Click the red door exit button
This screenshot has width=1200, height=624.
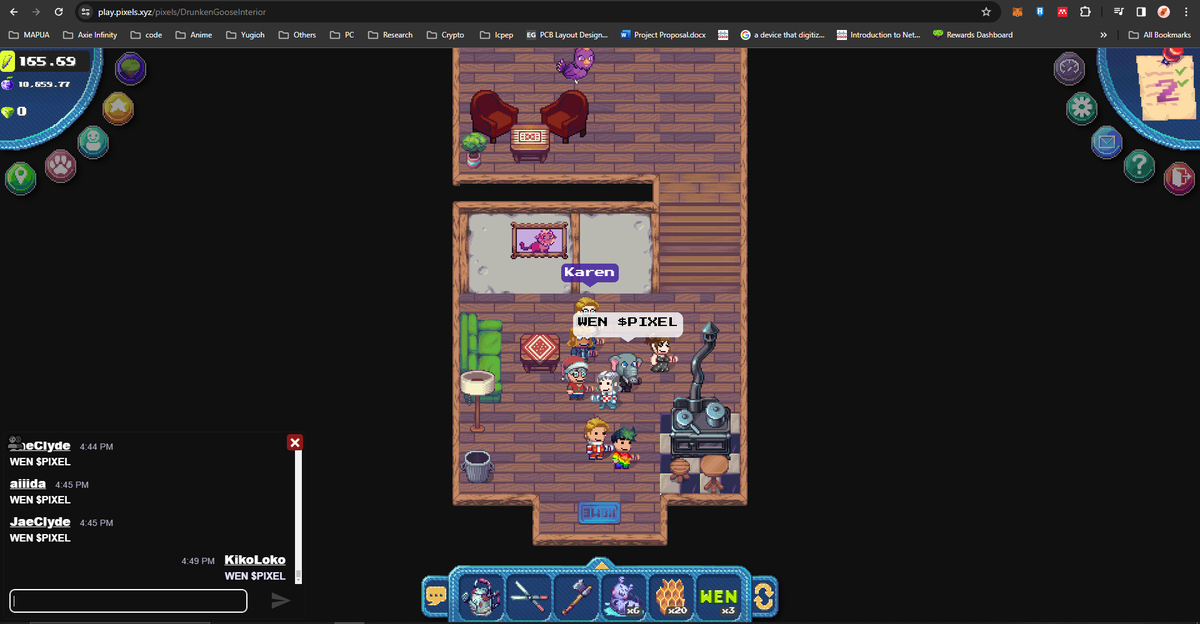tap(1180, 177)
